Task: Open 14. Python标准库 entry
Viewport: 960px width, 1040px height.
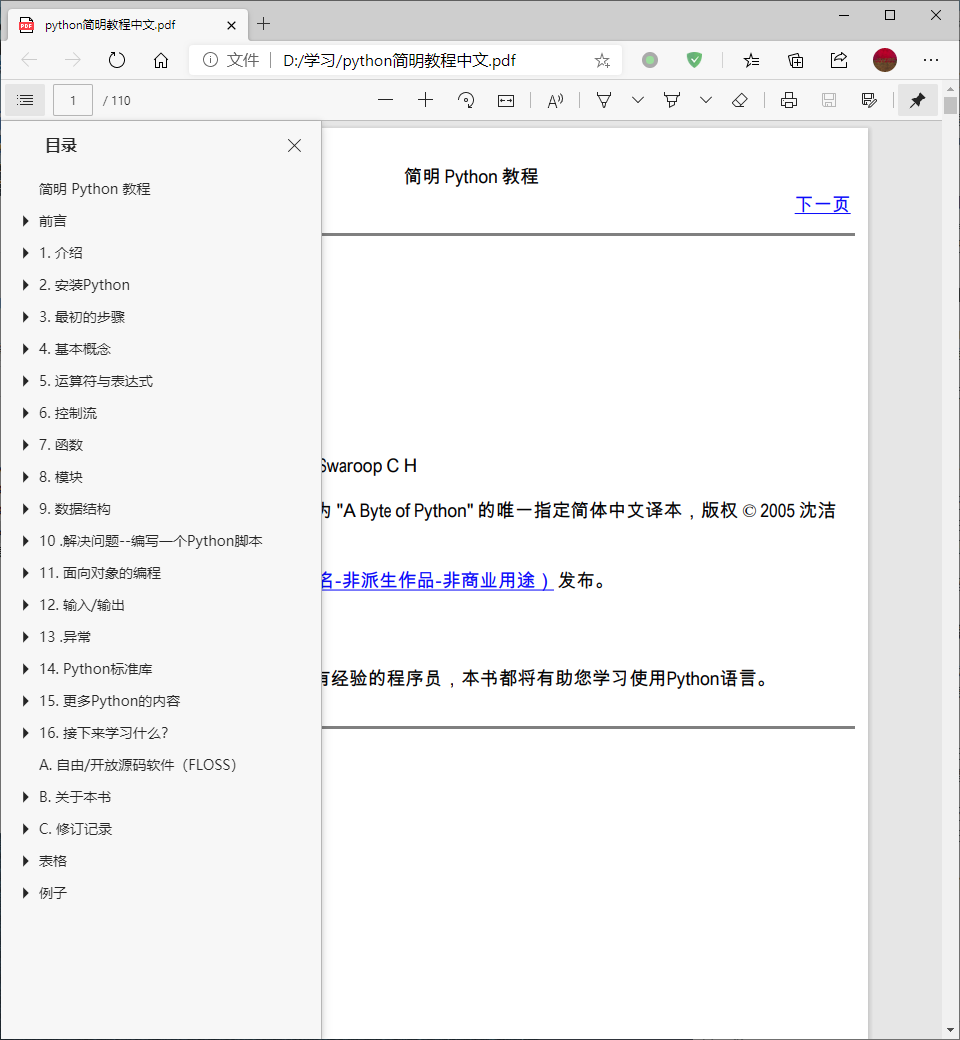Action: coord(96,669)
